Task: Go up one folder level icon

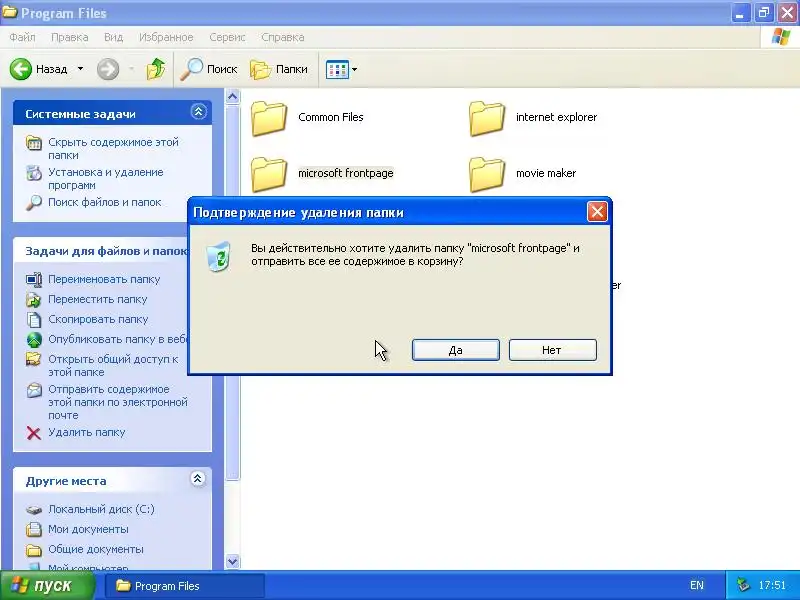Action: click(156, 69)
